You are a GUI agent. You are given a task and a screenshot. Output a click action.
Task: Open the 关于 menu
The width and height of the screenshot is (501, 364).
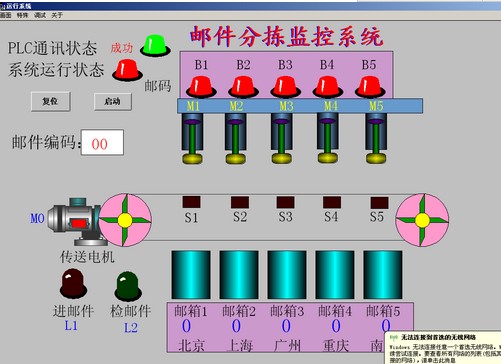(x=57, y=15)
